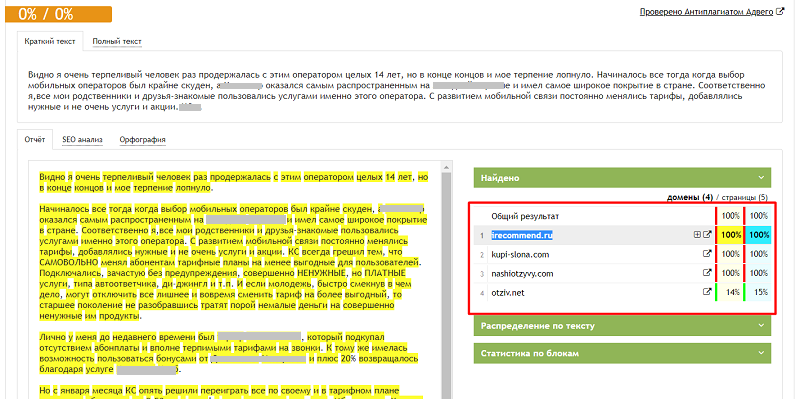
Task: Open the SEO анализ tab
Action: (83, 139)
